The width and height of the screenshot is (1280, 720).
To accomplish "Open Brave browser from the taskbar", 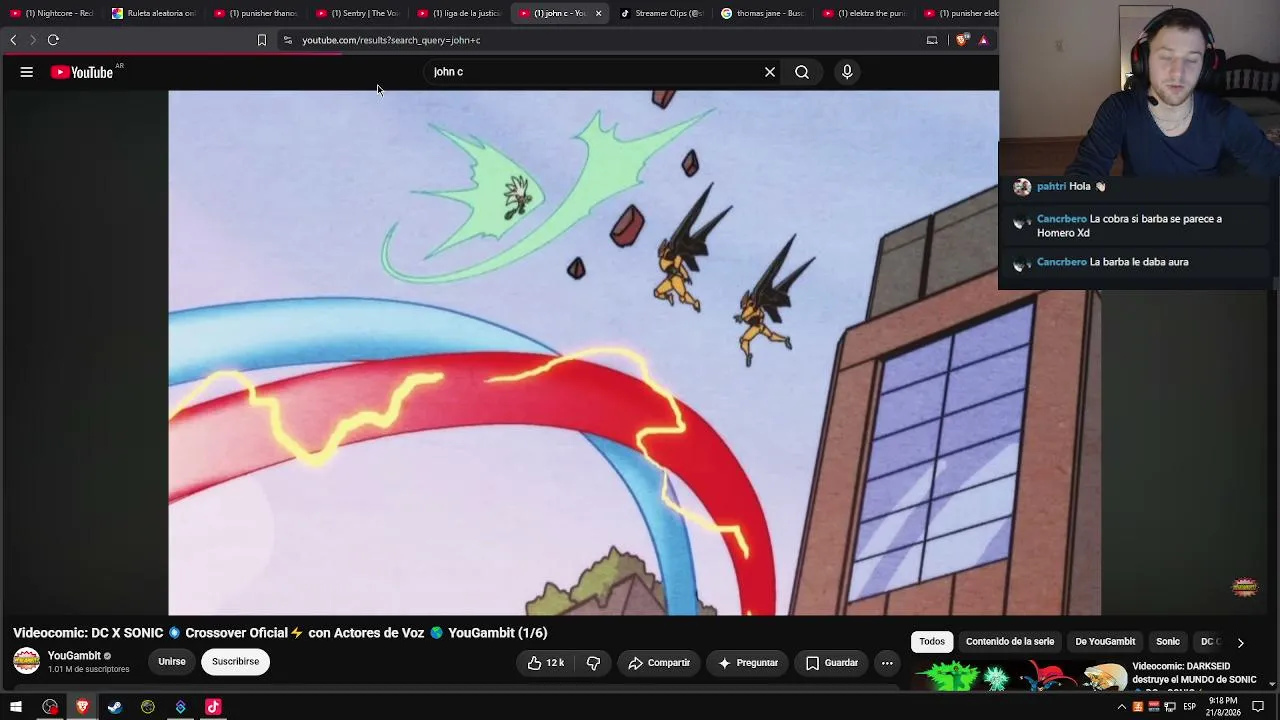I will pos(82,707).
